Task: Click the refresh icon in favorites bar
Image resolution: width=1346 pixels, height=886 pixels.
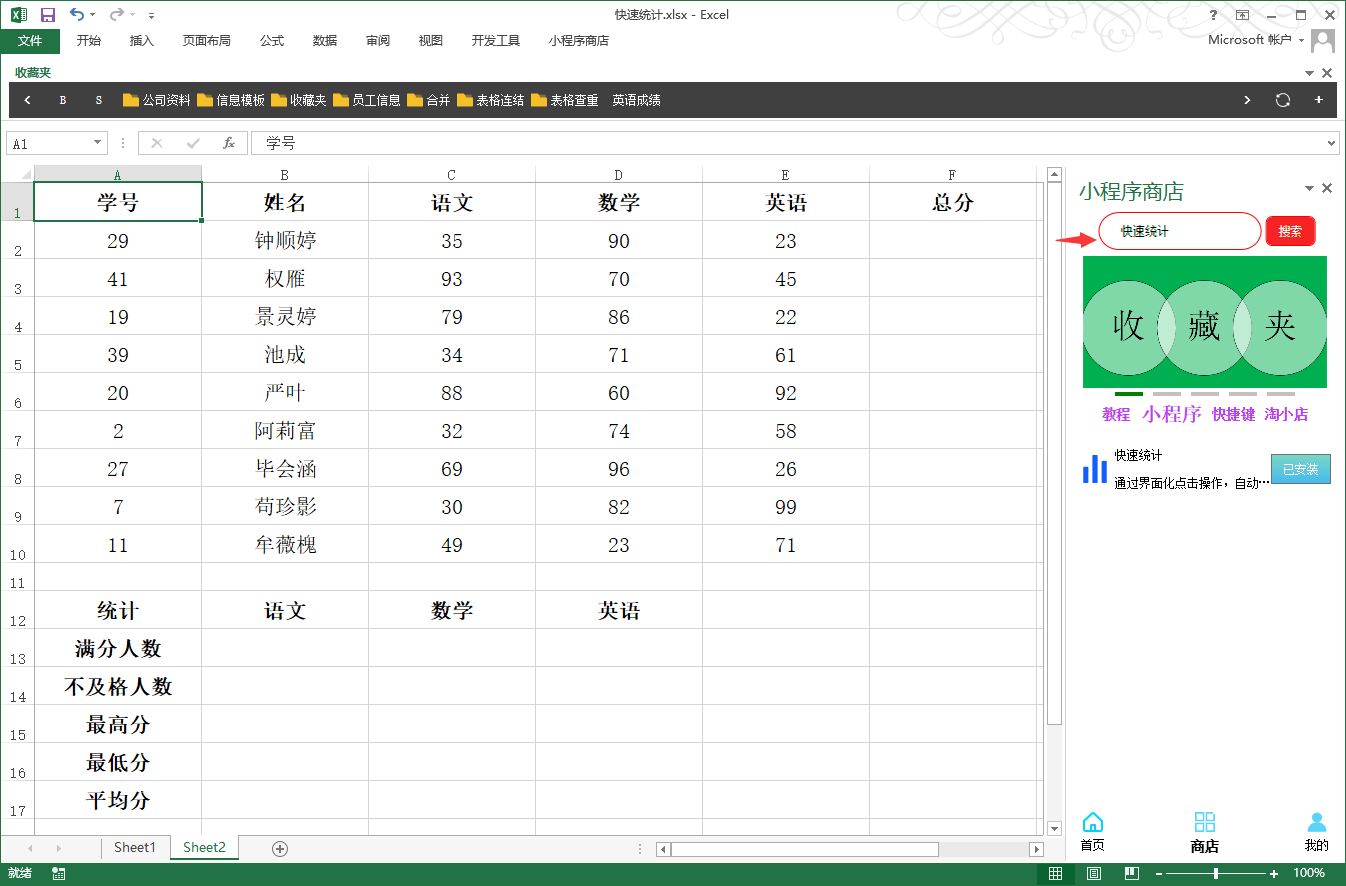Action: click(x=1283, y=100)
